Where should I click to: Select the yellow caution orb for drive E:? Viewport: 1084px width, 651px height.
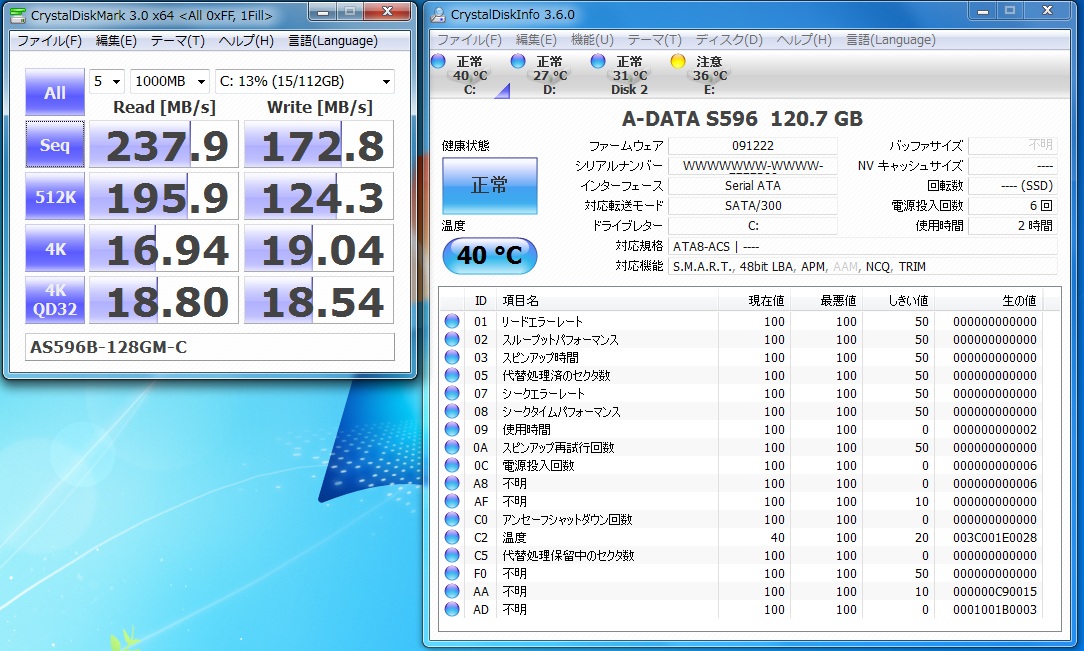(x=678, y=62)
